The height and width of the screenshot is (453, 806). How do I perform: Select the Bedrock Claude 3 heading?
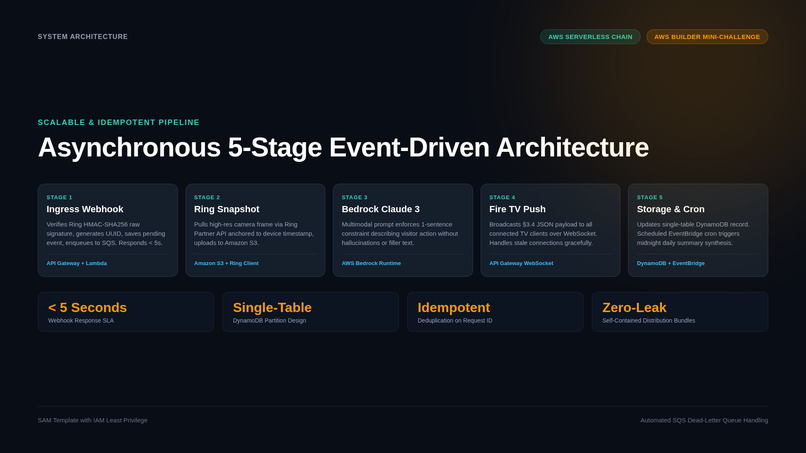coord(381,209)
